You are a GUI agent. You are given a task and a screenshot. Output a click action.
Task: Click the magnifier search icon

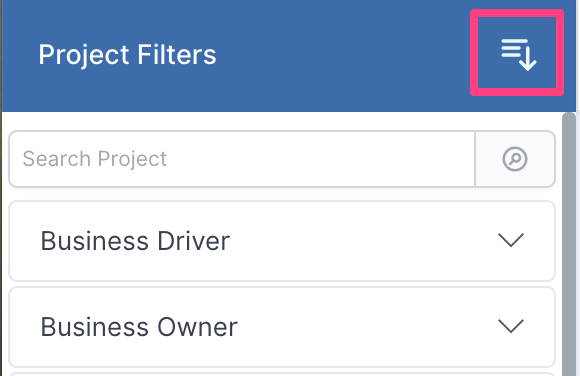[x=515, y=159]
